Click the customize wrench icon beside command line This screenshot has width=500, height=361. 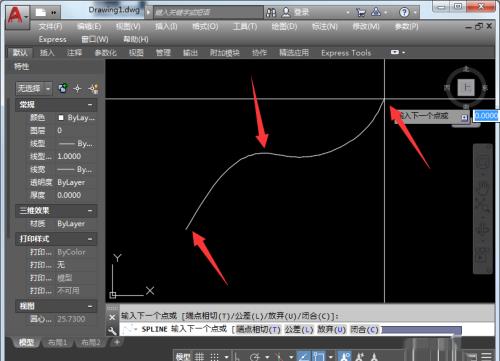[x=112, y=330]
